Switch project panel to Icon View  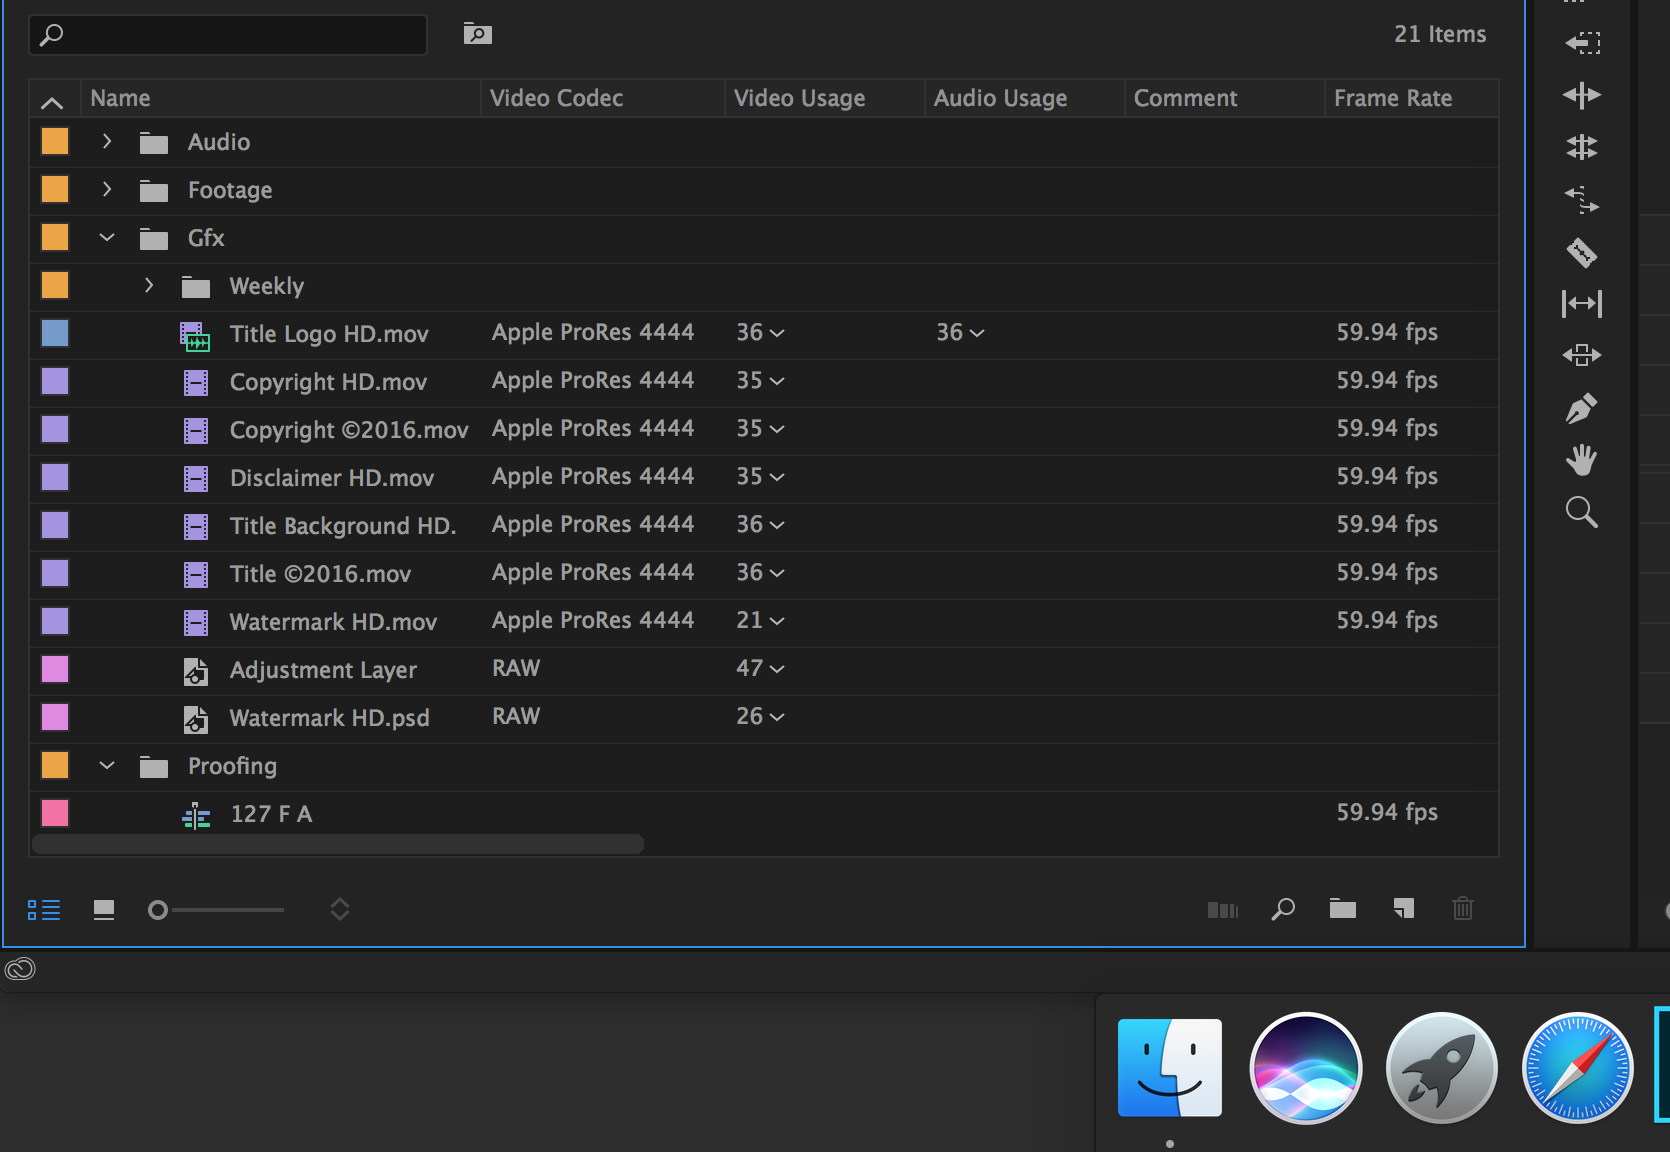[104, 910]
